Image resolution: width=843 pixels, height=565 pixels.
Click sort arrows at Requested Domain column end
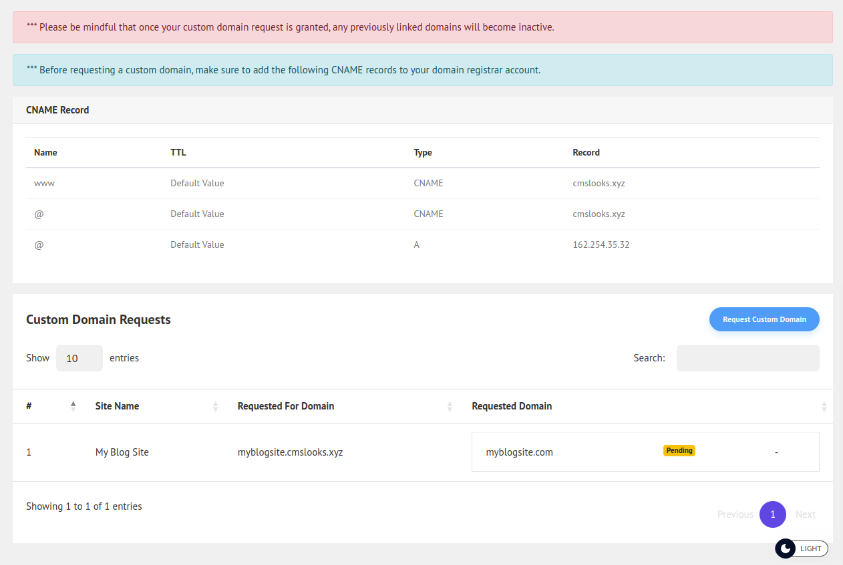(824, 407)
